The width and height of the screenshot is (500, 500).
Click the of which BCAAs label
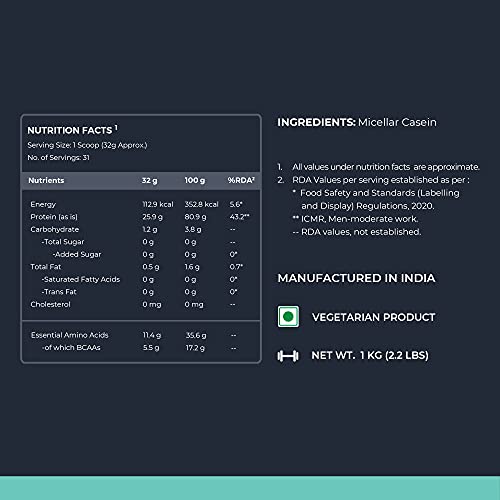(71, 348)
